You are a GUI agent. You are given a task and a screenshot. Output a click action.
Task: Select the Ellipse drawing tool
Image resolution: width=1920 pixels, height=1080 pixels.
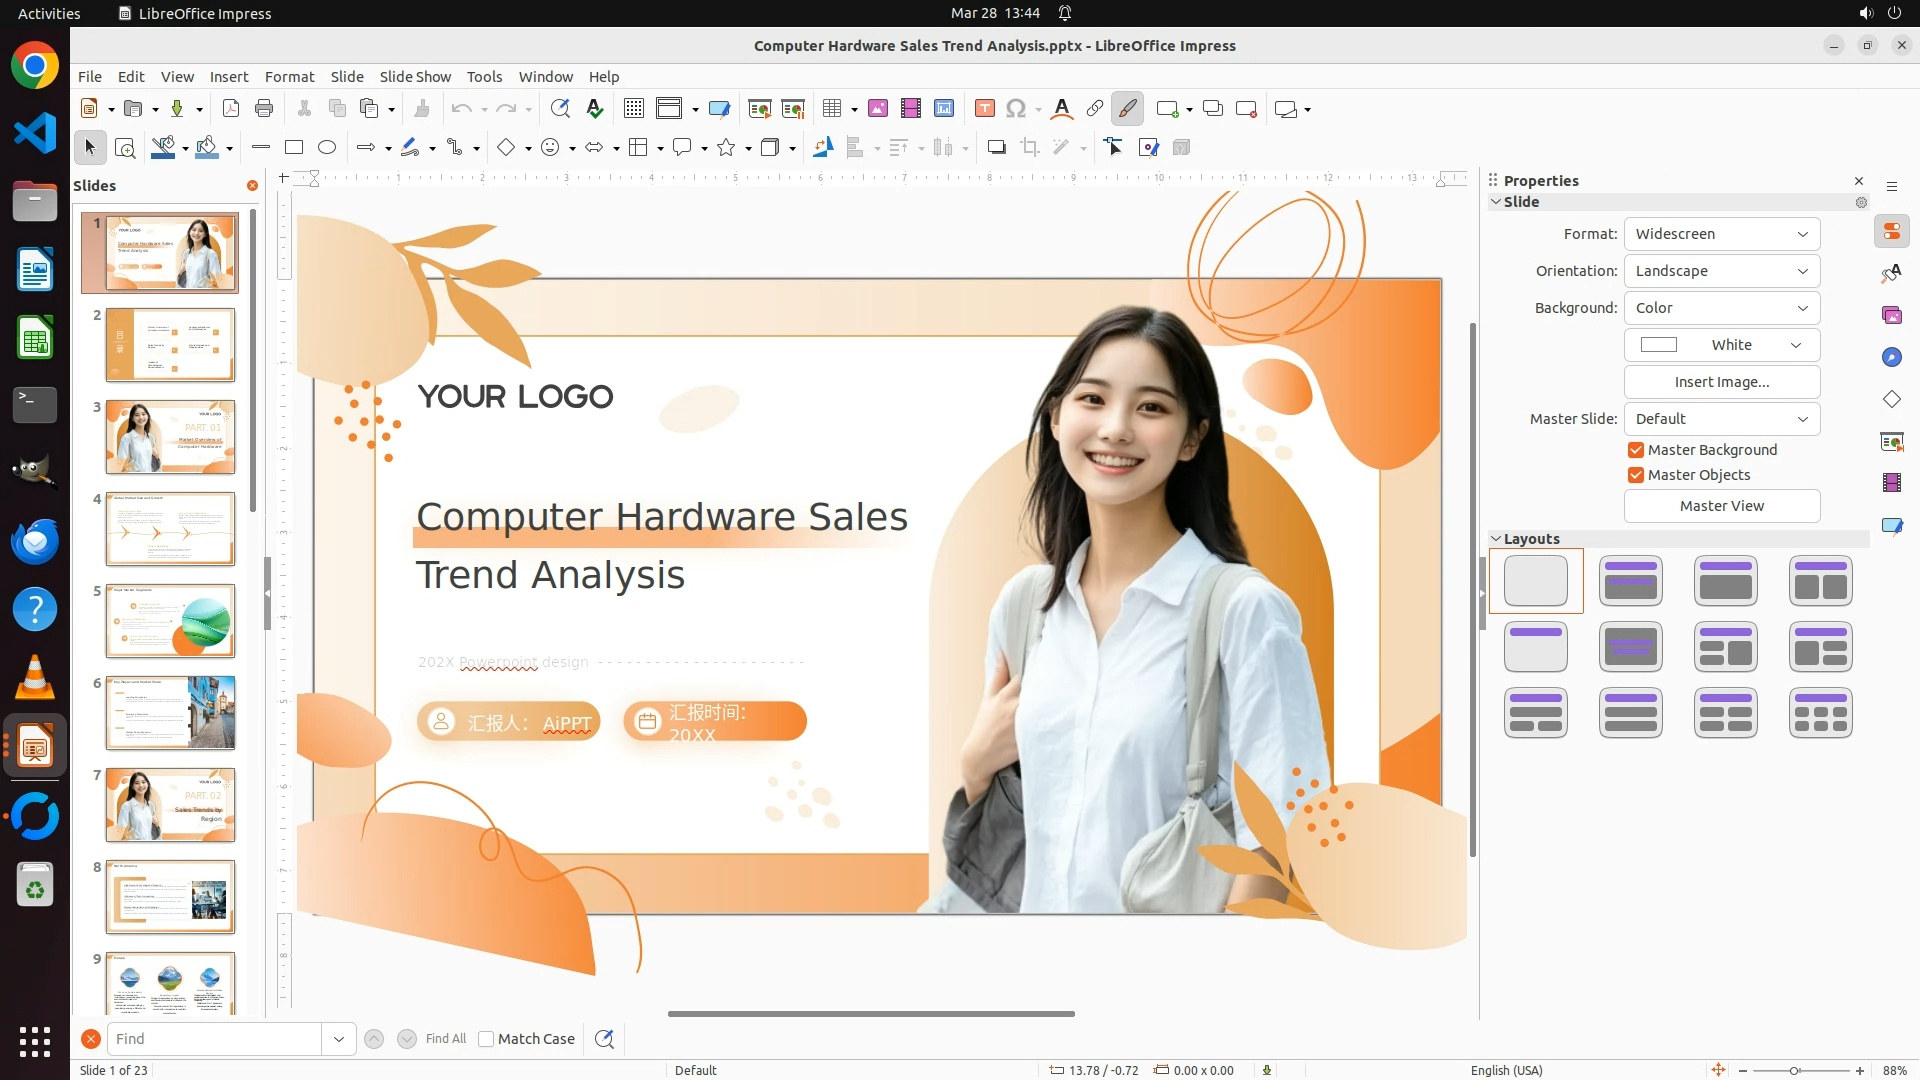pos(327,148)
